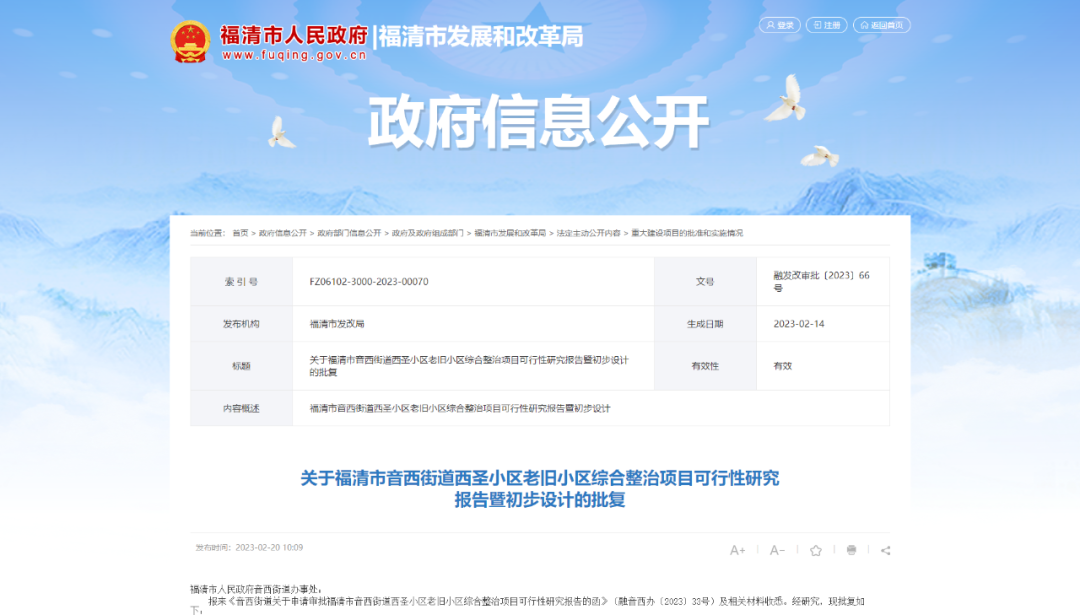Select 法定主动公开内容 in breadcrumb
The image size is (1080, 615).
pos(588,233)
